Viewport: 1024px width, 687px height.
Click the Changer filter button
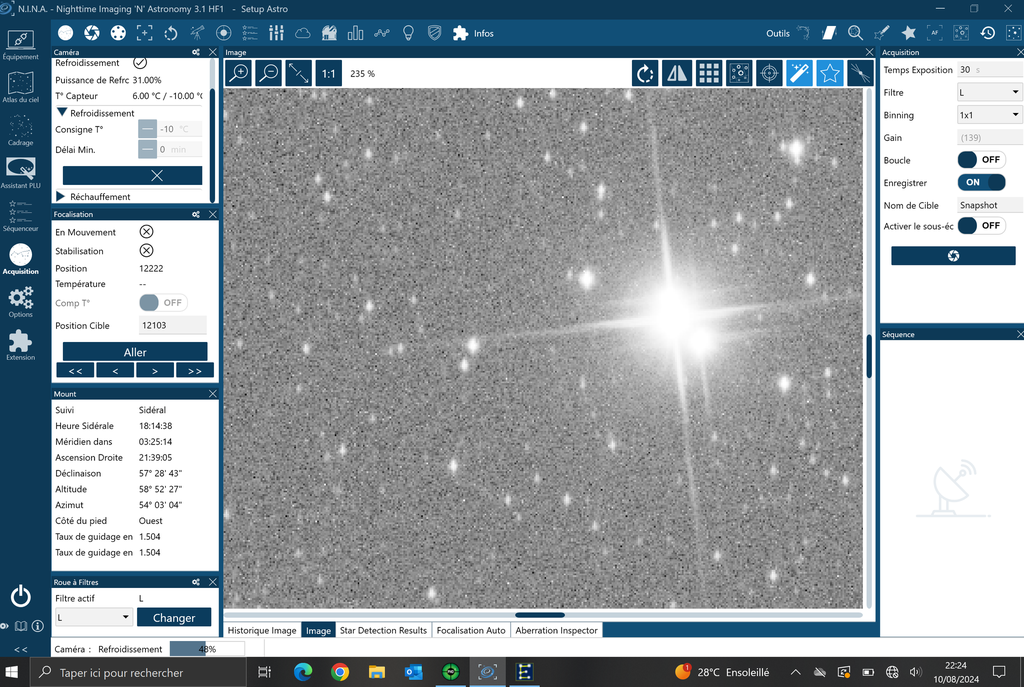point(174,617)
